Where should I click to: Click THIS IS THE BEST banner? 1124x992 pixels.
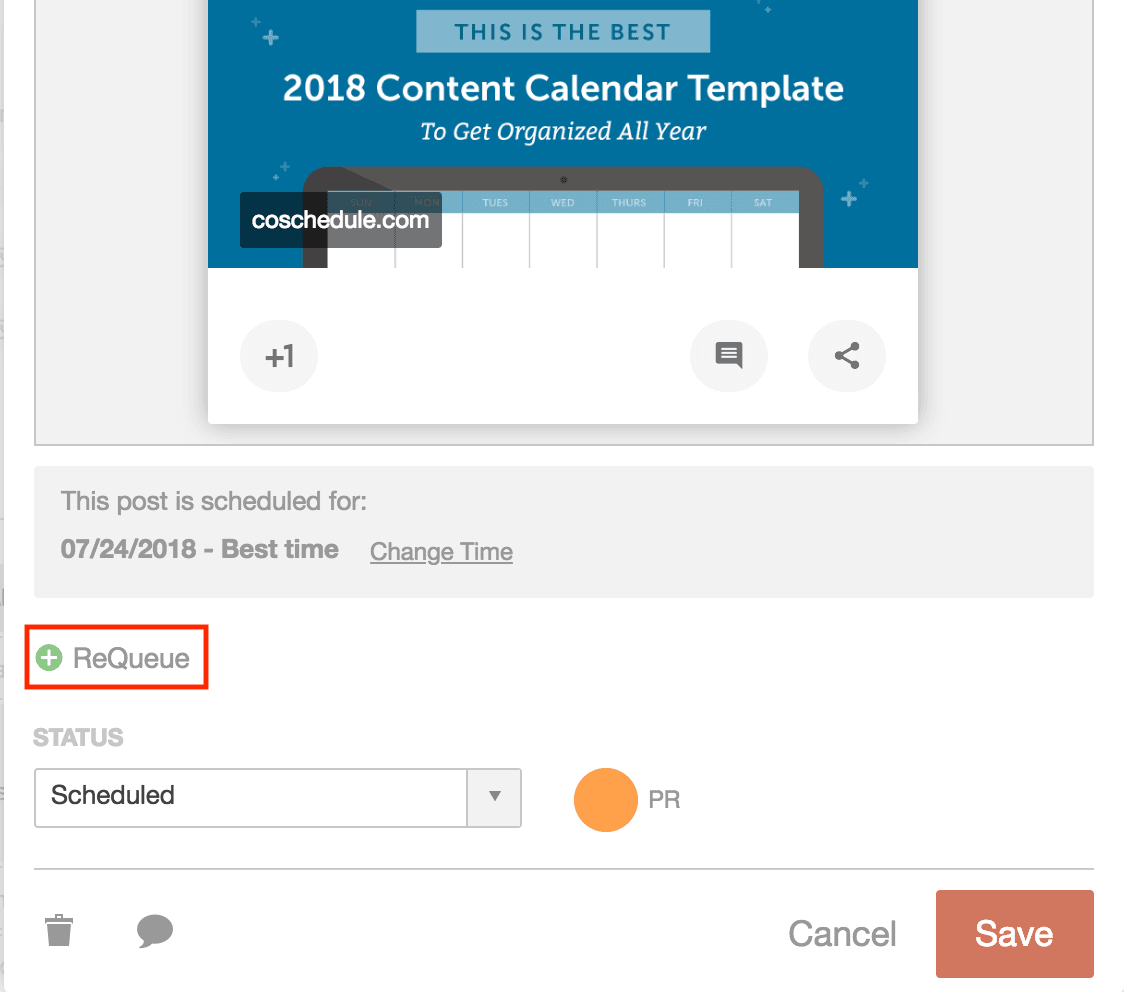click(563, 32)
